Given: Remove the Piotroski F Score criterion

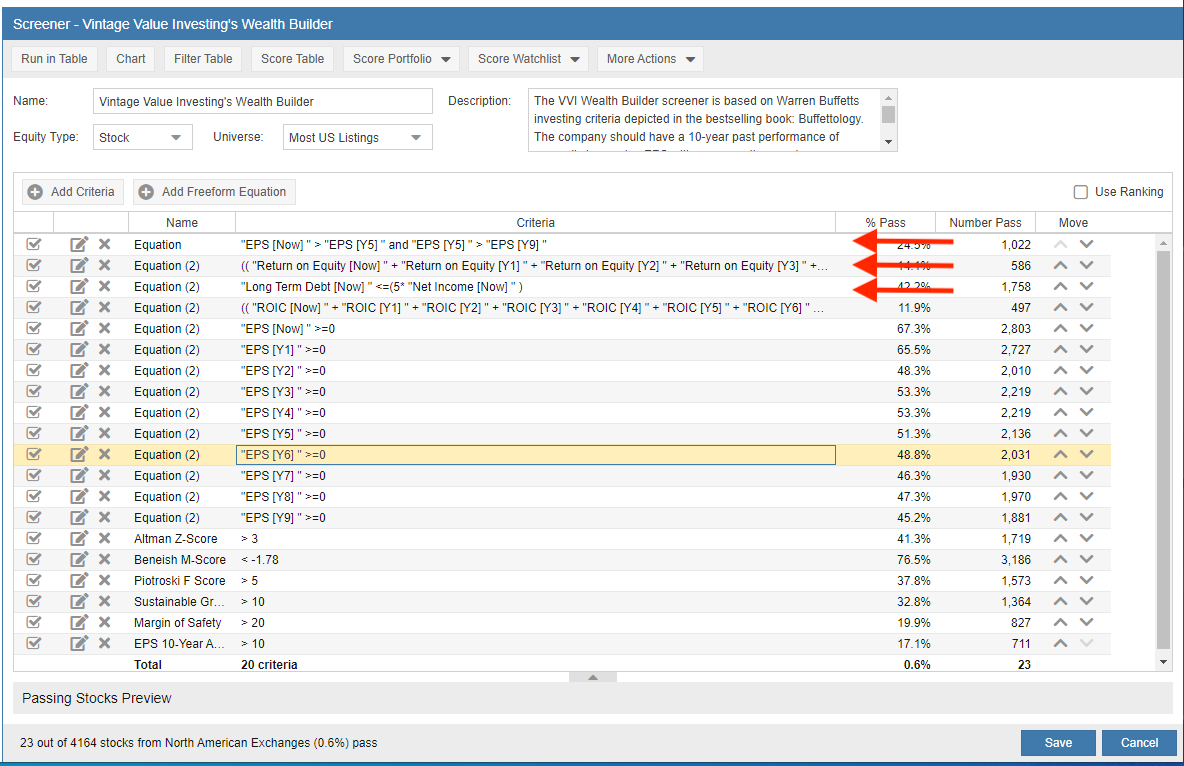Looking at the screenshot, I should click(x=104, y=581).
